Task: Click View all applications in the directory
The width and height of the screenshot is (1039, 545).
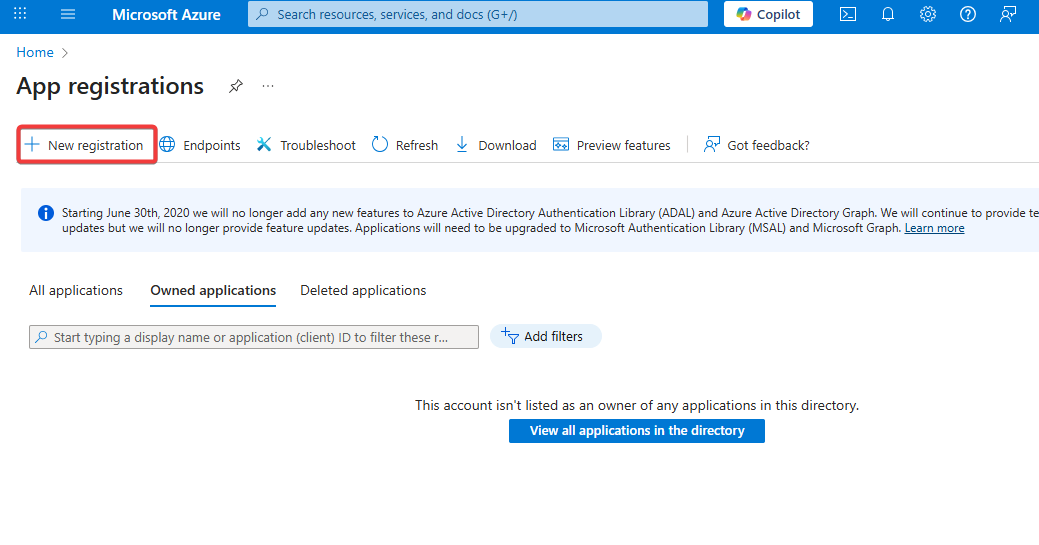Action: pos(636,431)
